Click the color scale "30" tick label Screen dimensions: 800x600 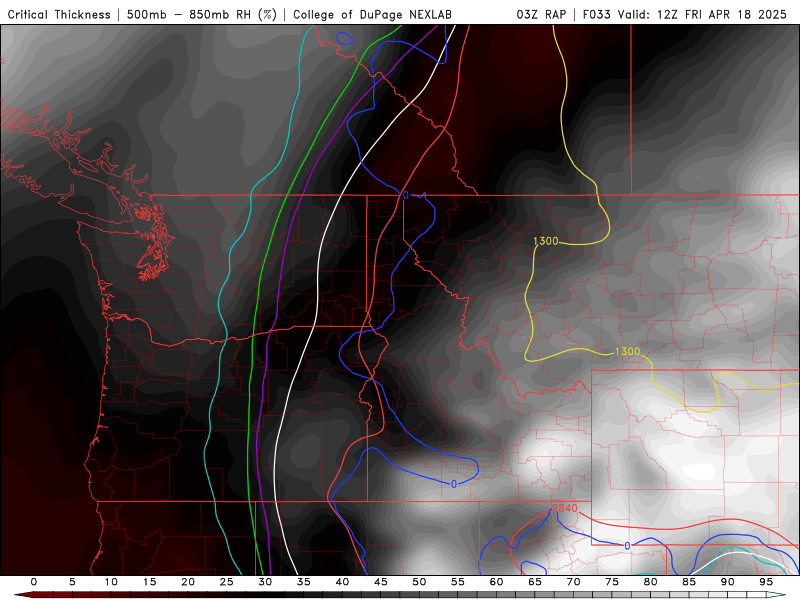(265, 582)
